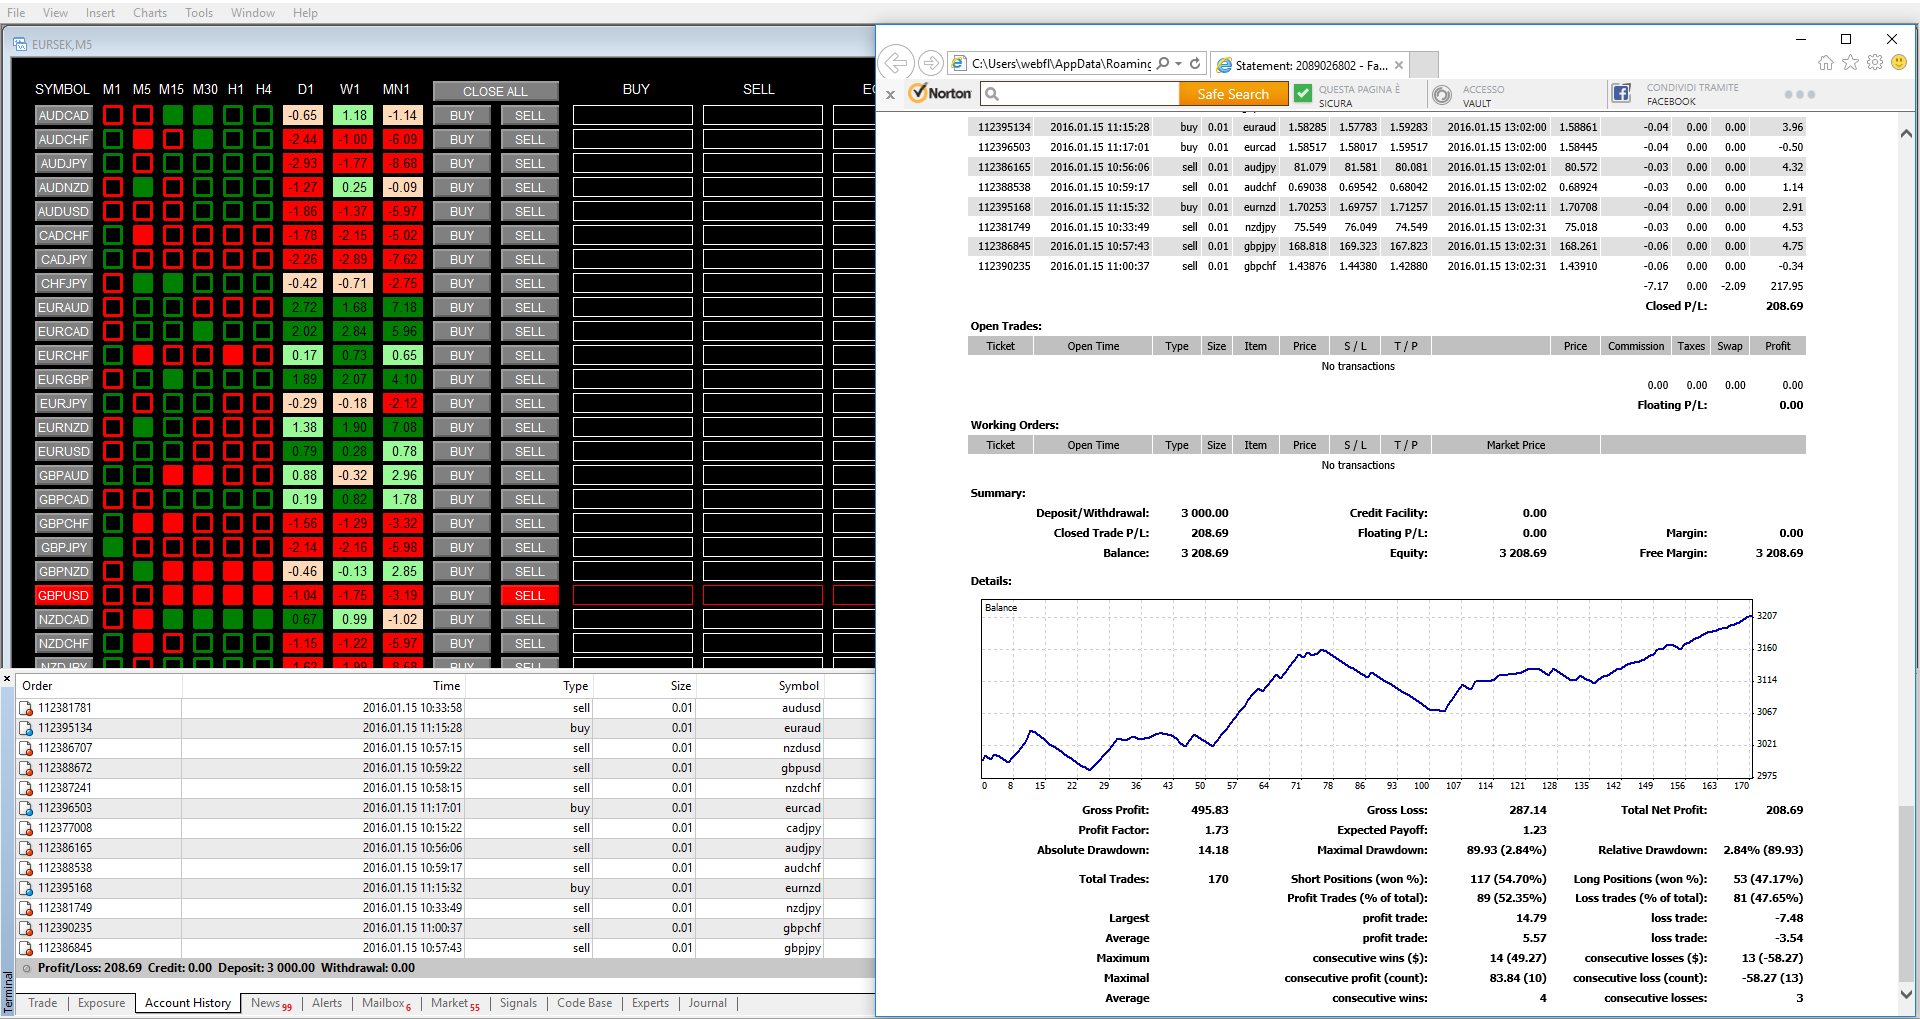1920x1019 pixels.
Task: Close the Norton toolbar with X
Action: [x=891, y=95]
